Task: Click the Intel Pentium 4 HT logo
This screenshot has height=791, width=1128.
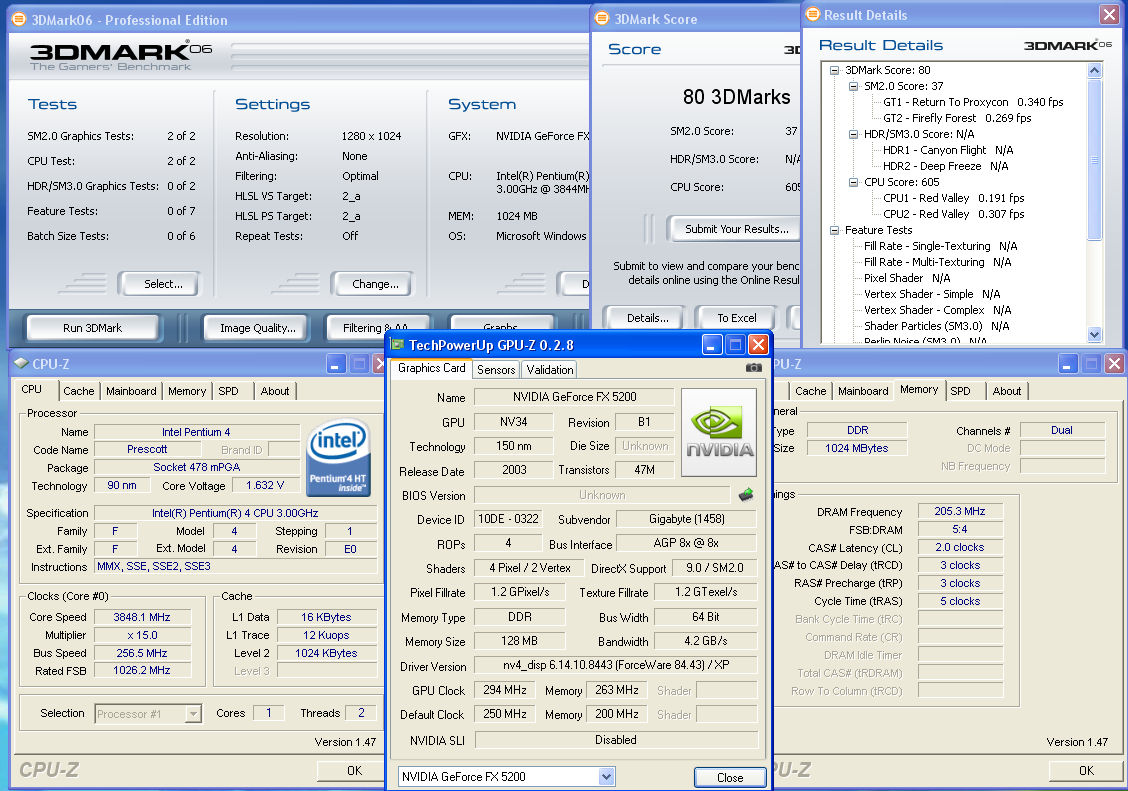Action: point(338,457)
